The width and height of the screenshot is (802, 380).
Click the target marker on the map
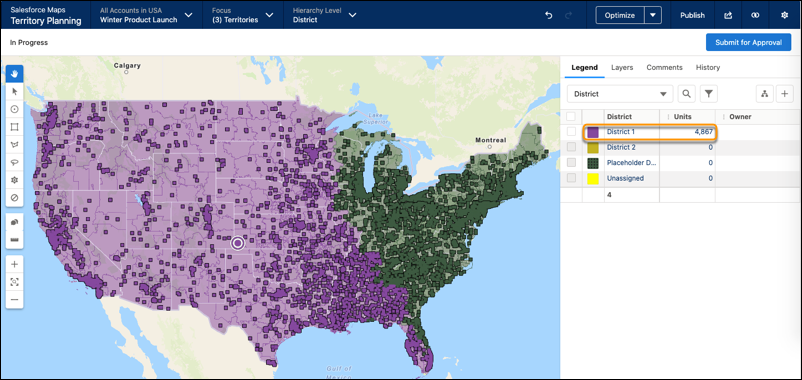pyautogui.click(x=237, y=243)
